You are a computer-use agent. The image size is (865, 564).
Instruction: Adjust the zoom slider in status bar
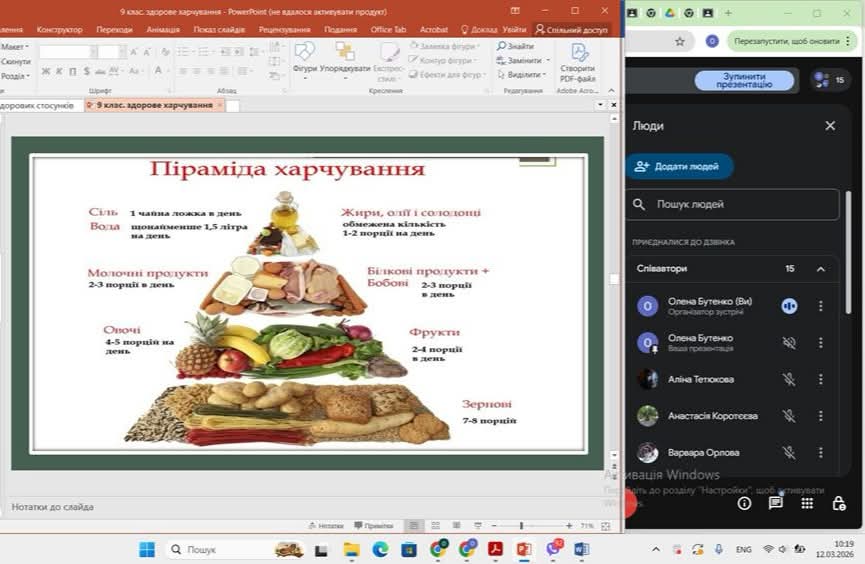tap(521, 526)
